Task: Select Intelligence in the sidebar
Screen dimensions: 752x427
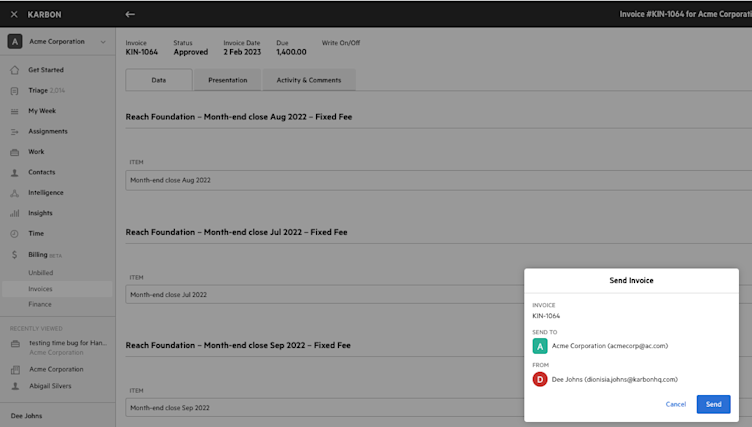Action: click(x=46, y=193)
